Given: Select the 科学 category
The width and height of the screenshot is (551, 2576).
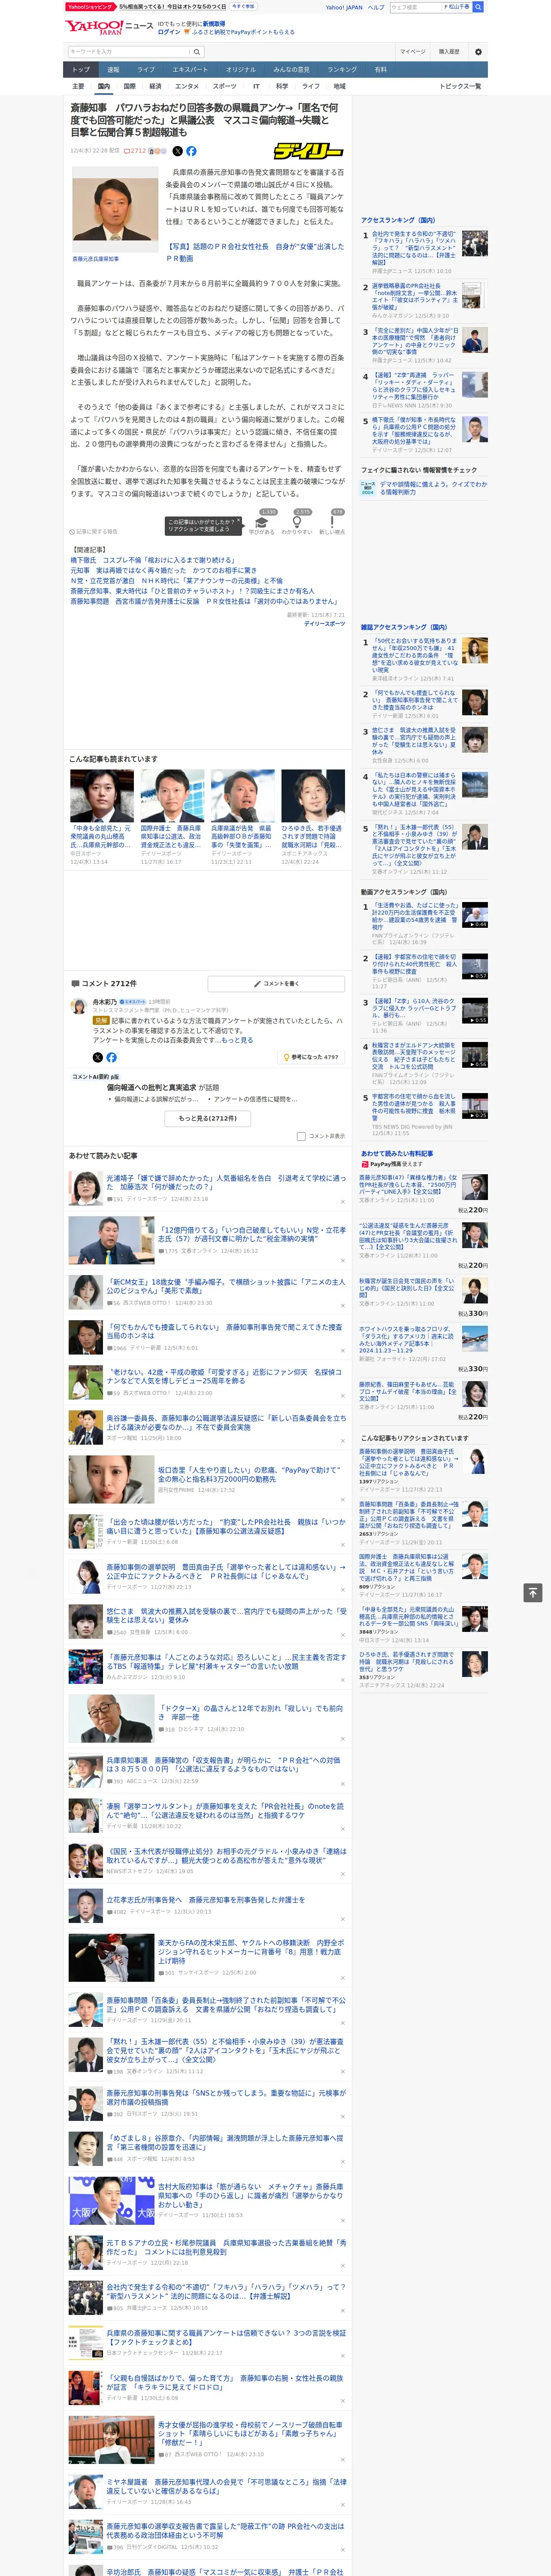Looking at the screenshot, I should click(x=282, y=86).
